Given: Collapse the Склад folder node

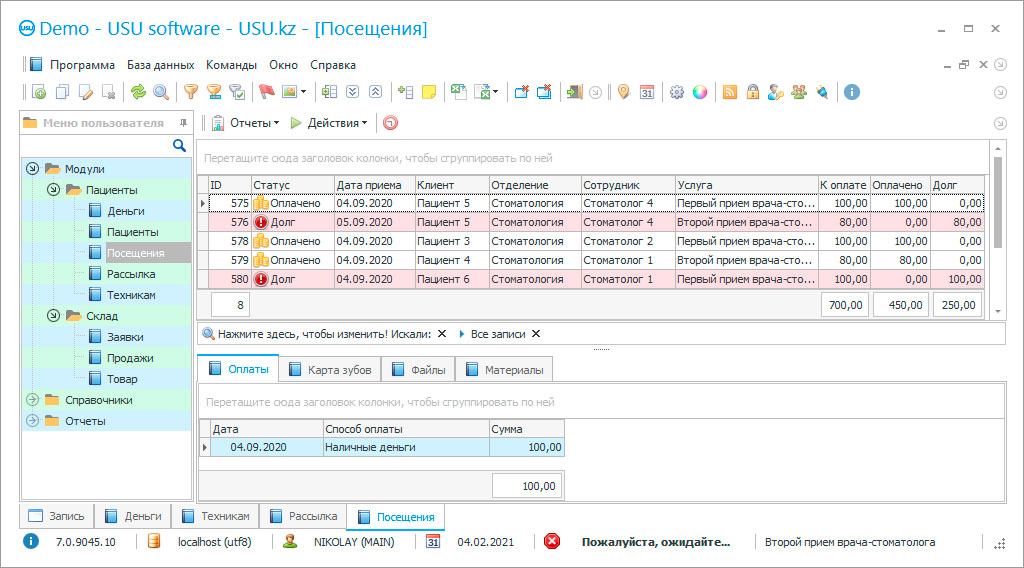Looking at the screenshot, I should click(x=54, y=315).
